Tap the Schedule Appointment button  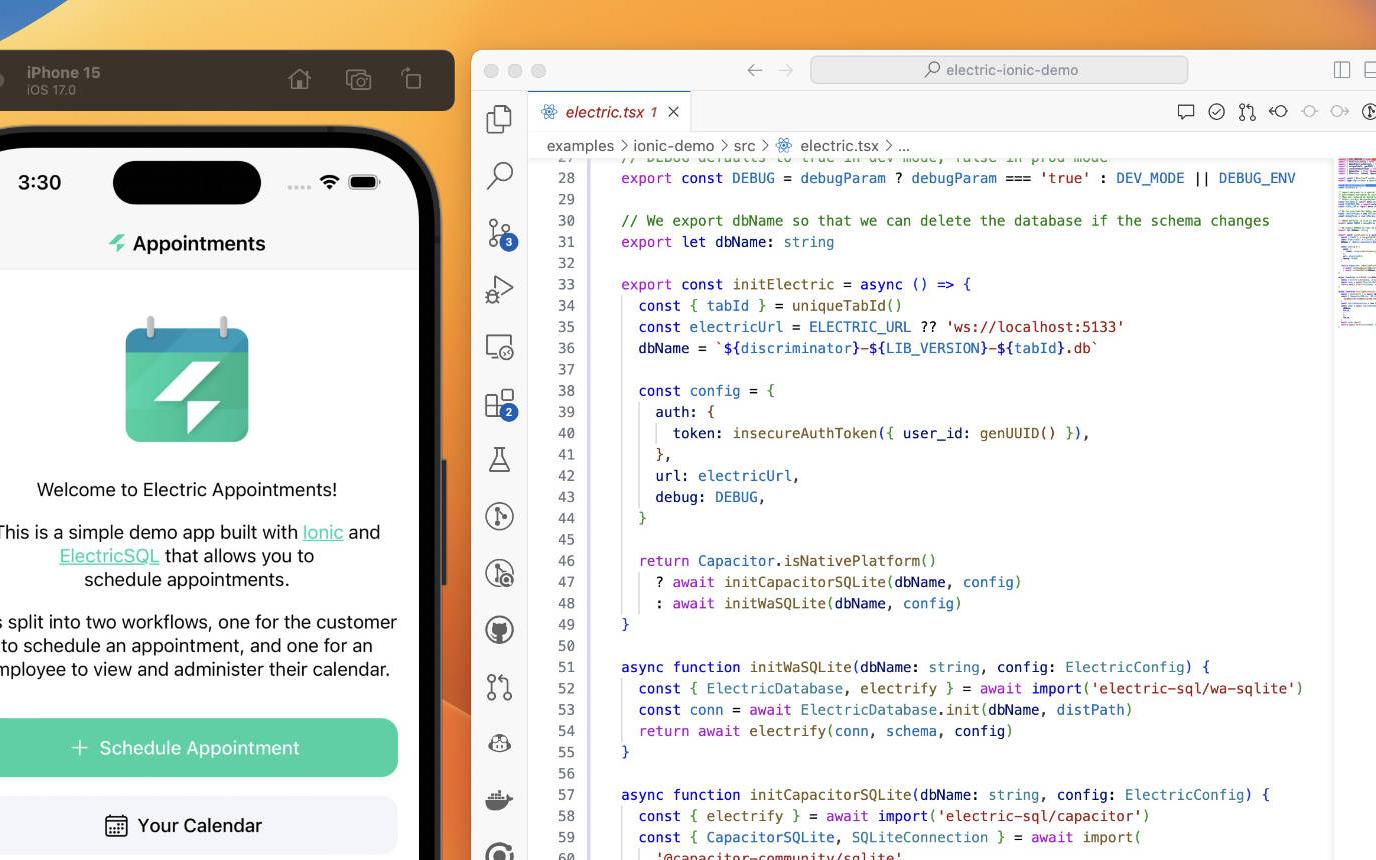click(186, 748)
